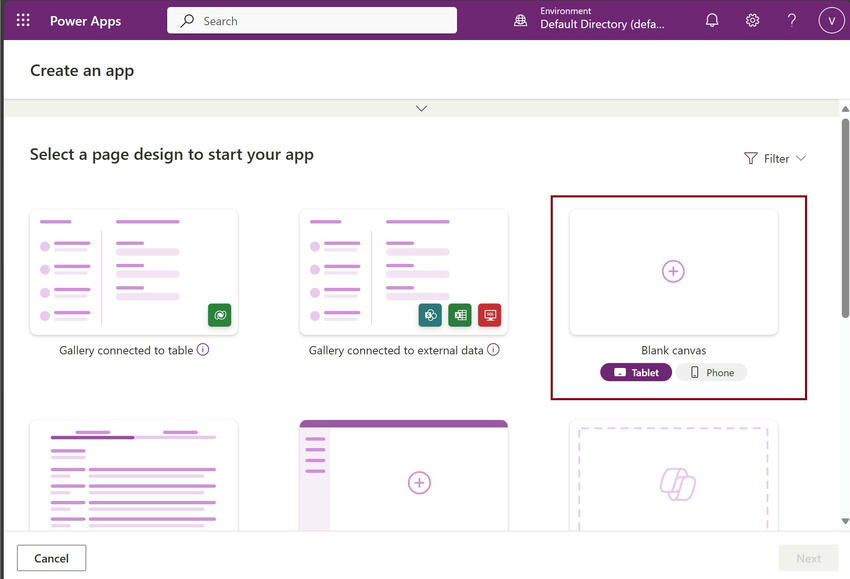Click the Gallery connected to external data label
The height and width of the screenshot is (579, 850).
396,351
